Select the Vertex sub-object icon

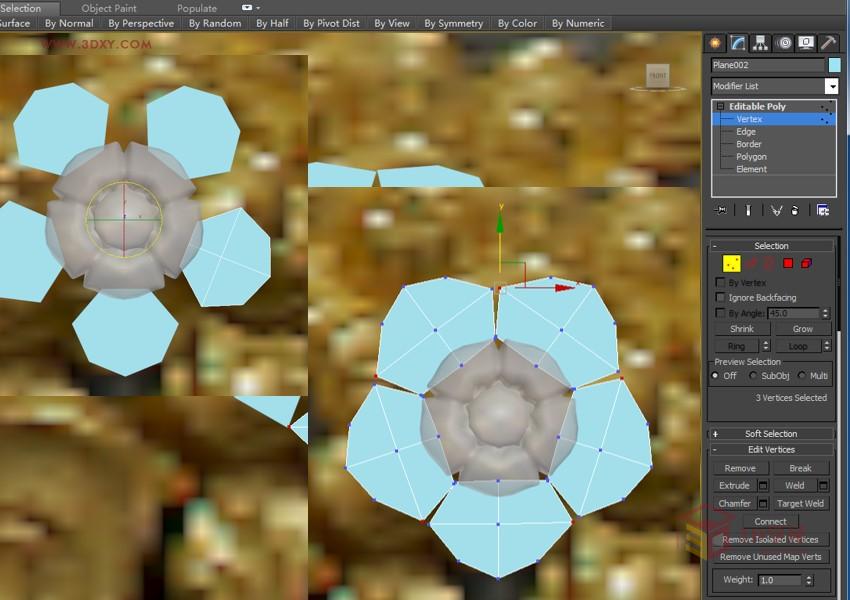click(730, 264)
